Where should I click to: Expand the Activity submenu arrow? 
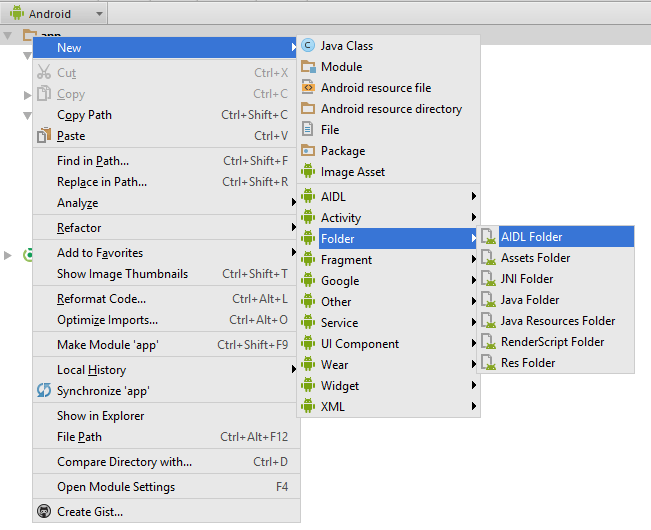coord(473,218)
